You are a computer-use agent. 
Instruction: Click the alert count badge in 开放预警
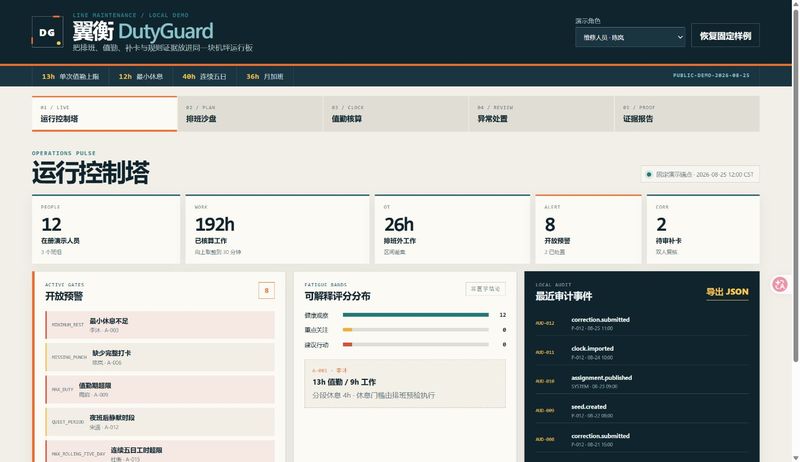click(x=266, y=291)
